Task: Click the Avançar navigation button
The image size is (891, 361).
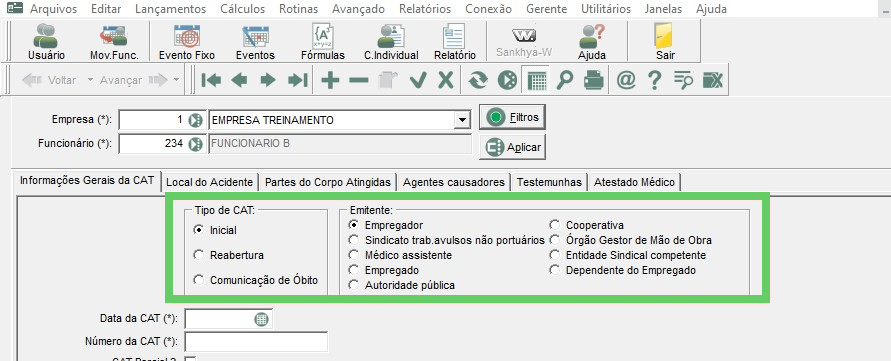Action: pos(133,80)
